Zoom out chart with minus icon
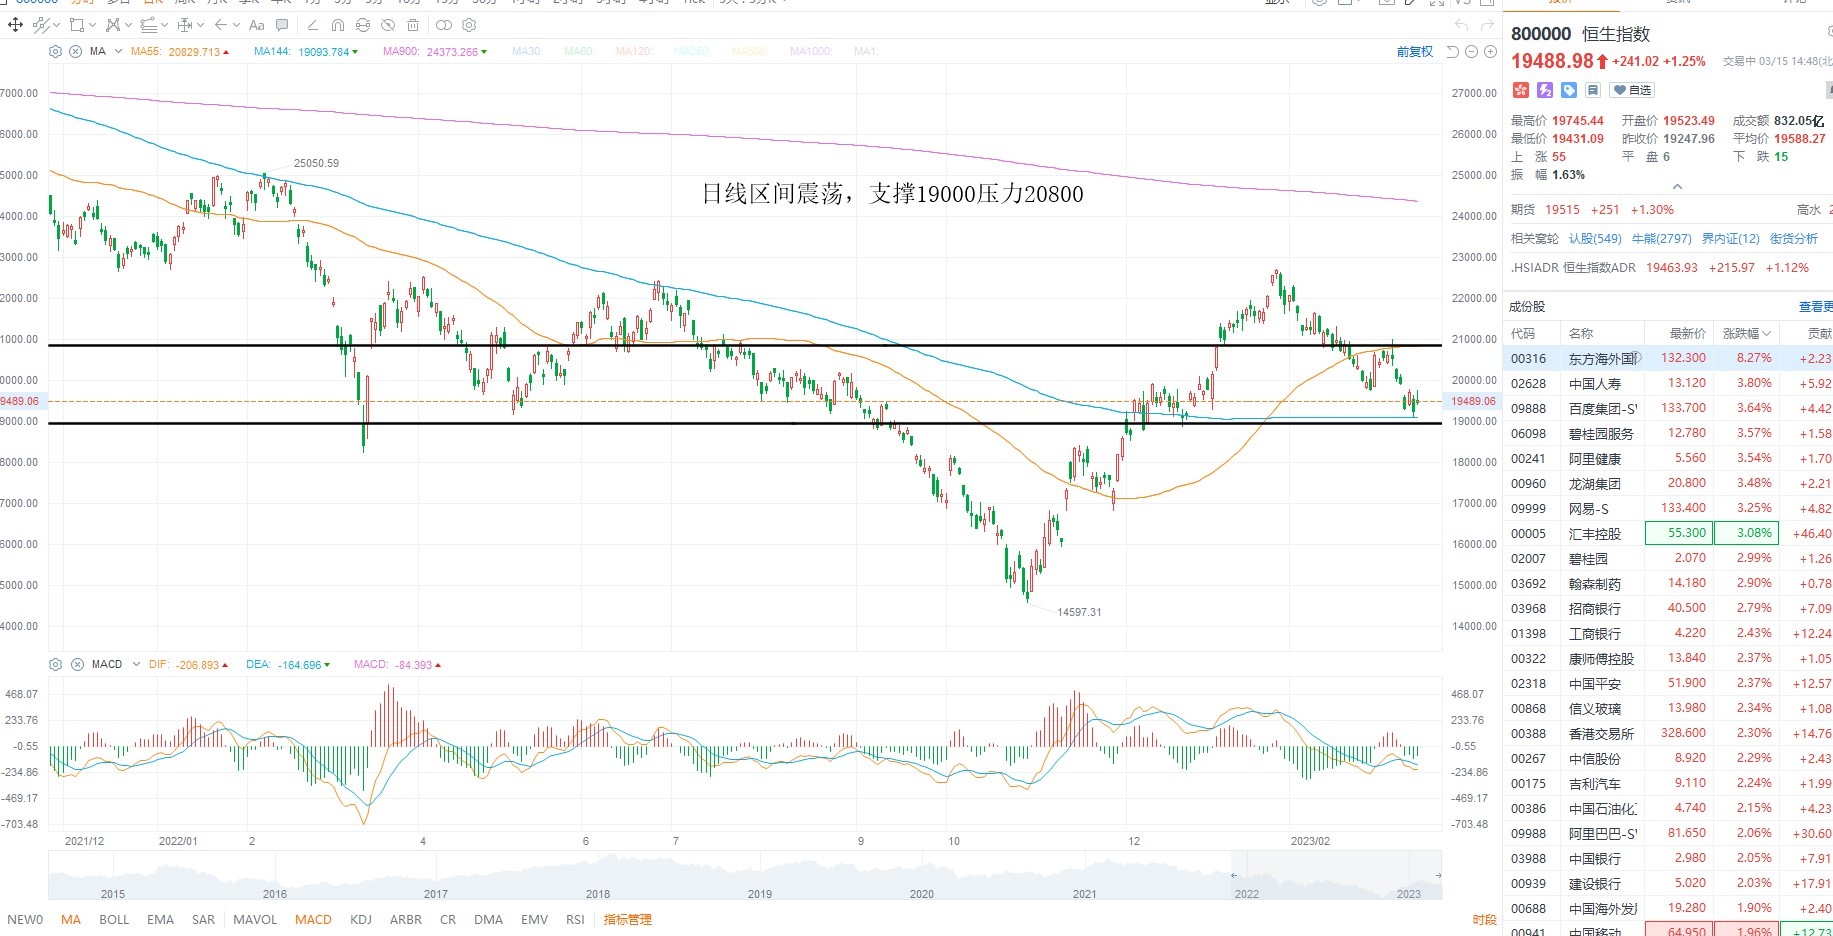Image resolution: width=1833 pixels, height=936 pixels. [1472, 51]
